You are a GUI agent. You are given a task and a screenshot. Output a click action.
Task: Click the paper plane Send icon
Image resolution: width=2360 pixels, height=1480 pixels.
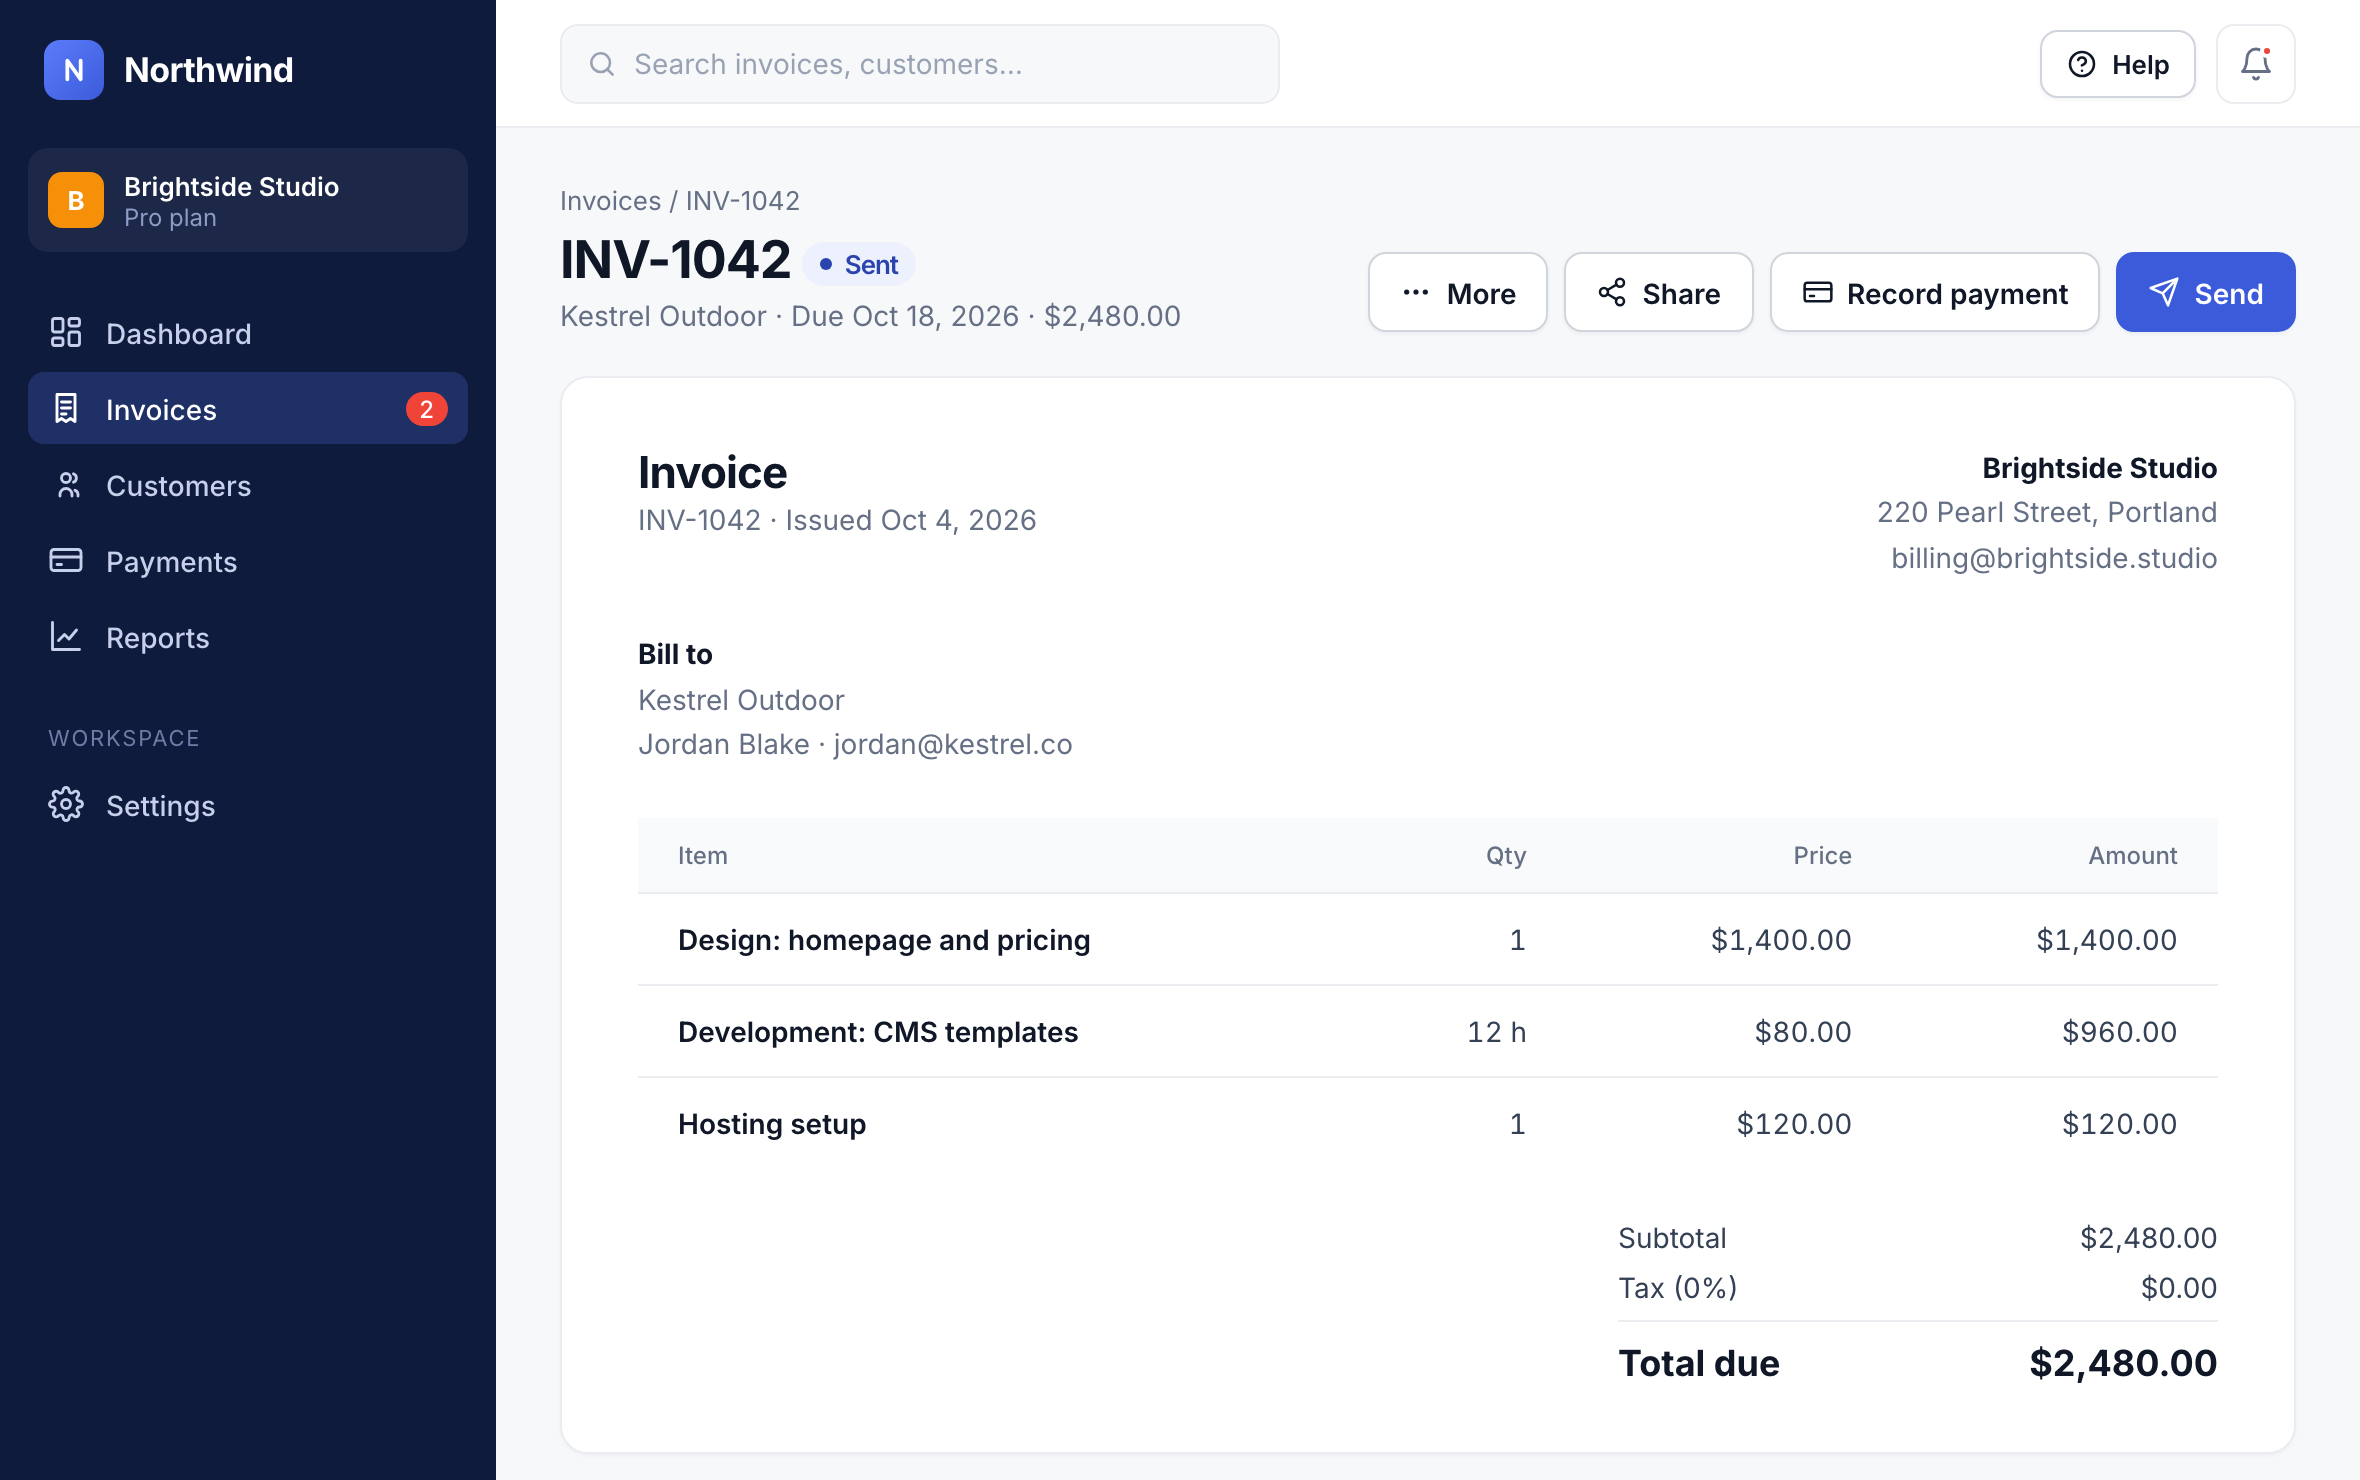[2164, 292]
